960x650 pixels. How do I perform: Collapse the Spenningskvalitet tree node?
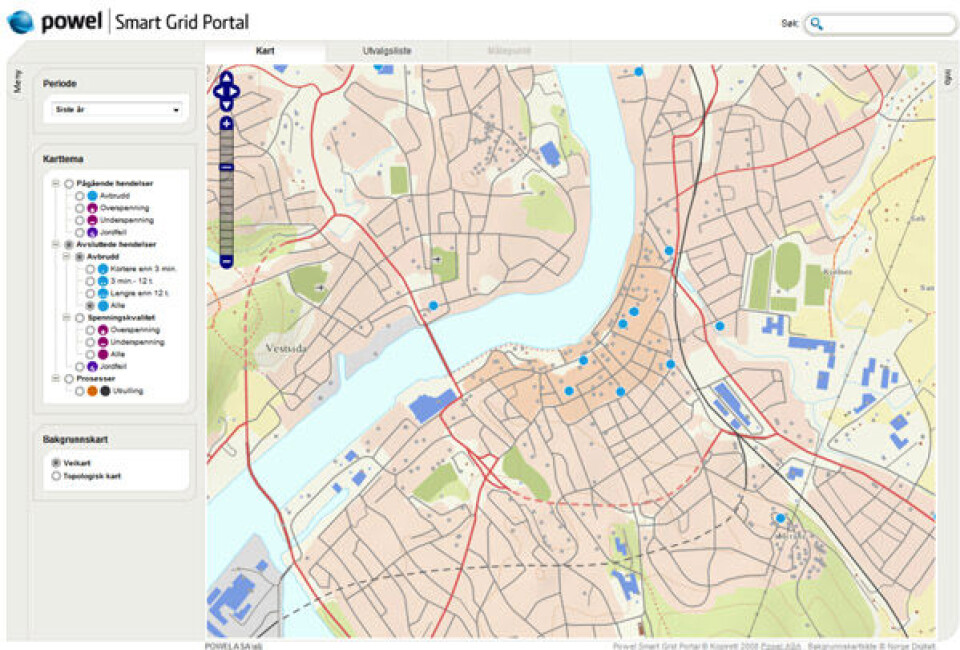click(x=67, y=318)
